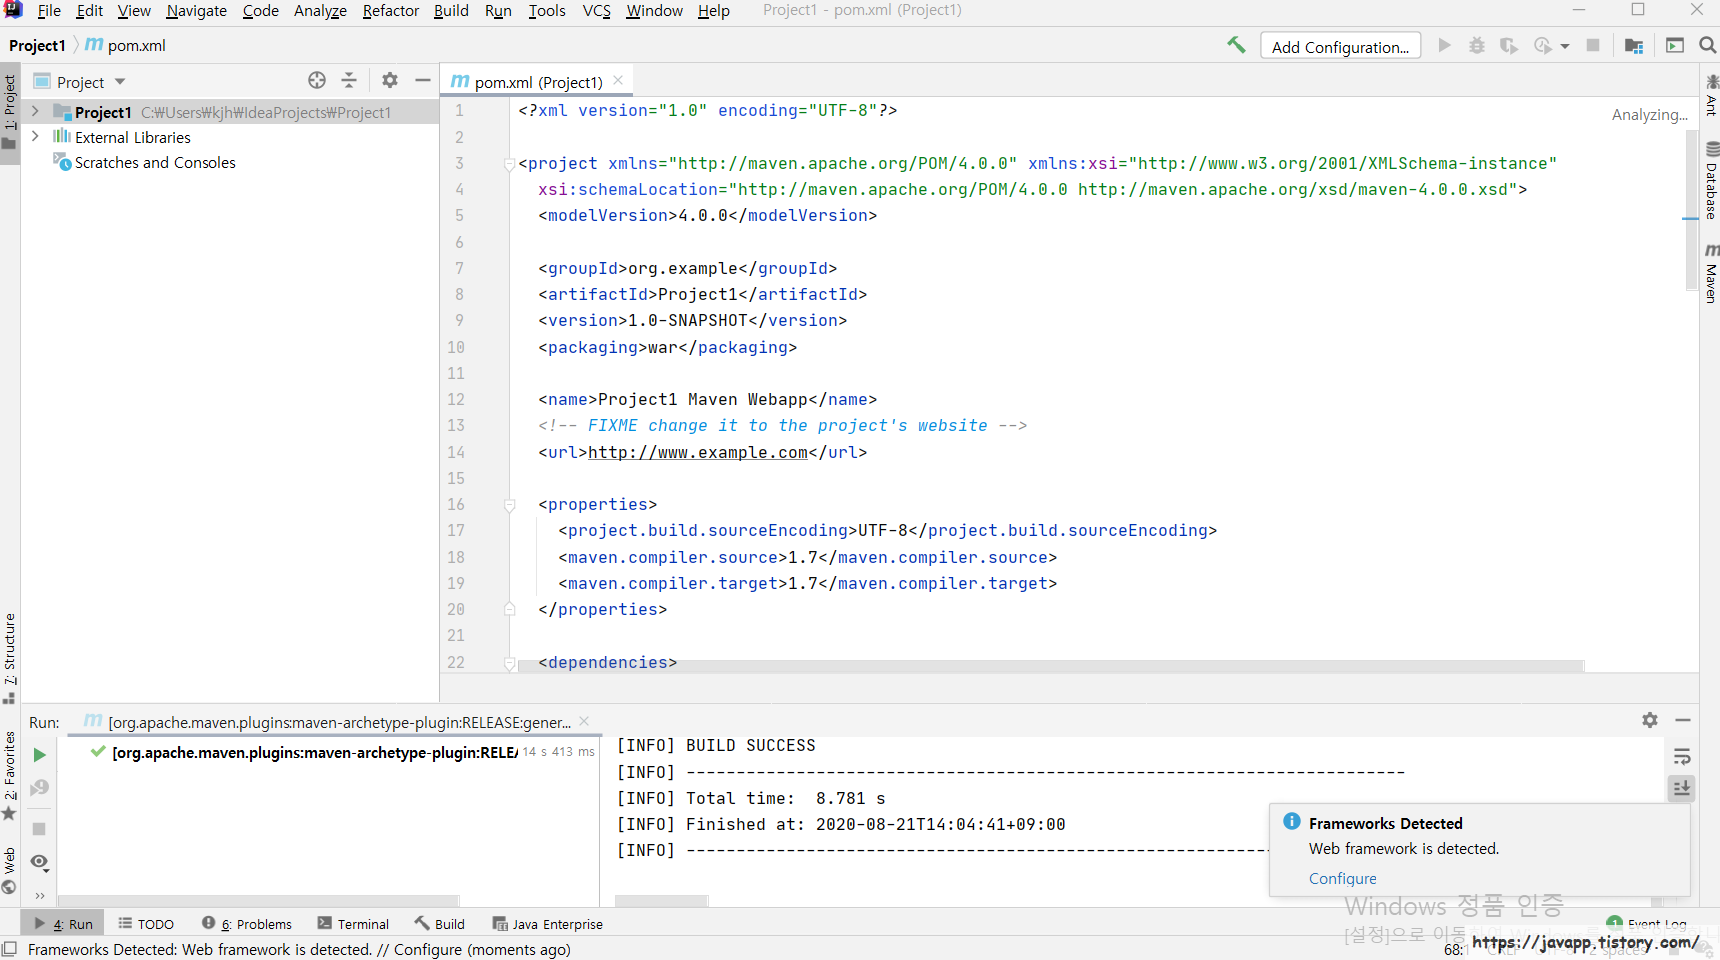
Task: Open the 6: Problems tool window
Action: coord(247,924)
